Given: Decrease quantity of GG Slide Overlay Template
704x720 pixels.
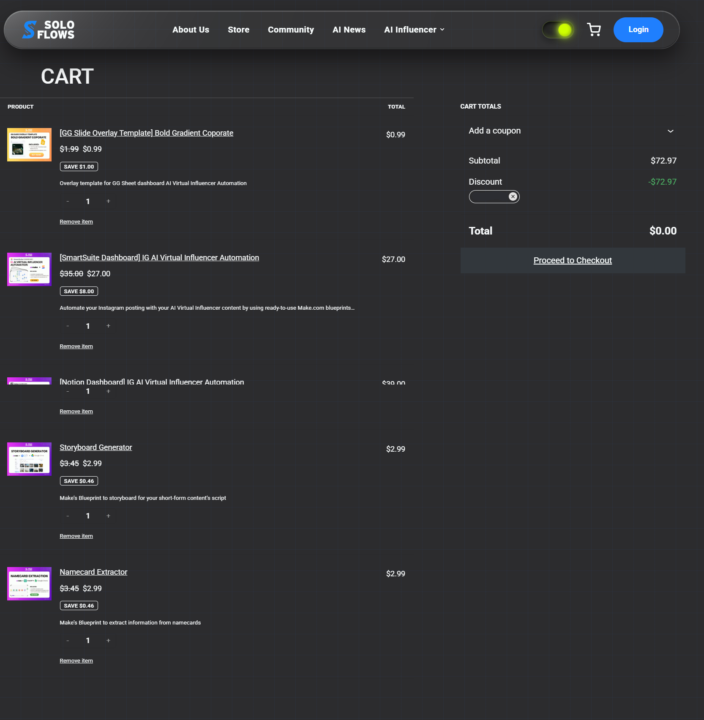Looking at the screenshot, I should click(x=68, y=201).
